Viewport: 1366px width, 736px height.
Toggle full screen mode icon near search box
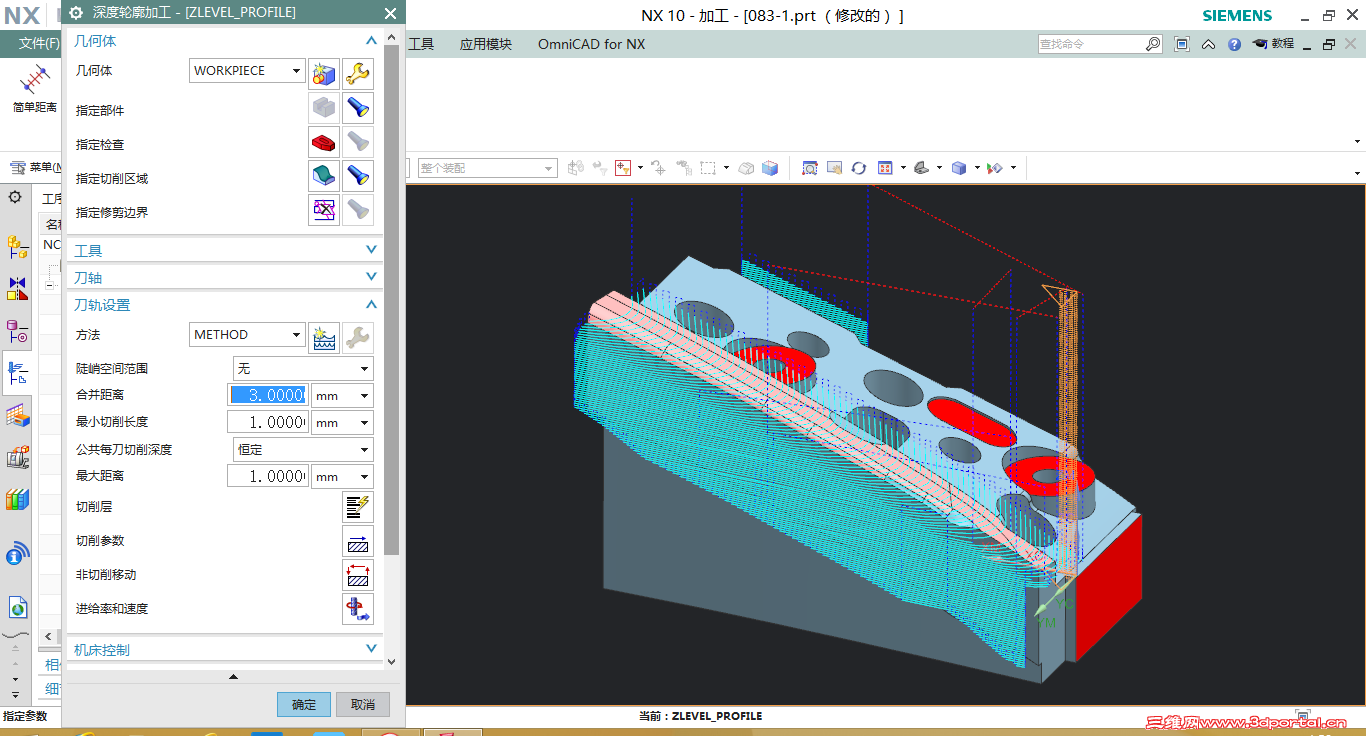click(1182, 44)
